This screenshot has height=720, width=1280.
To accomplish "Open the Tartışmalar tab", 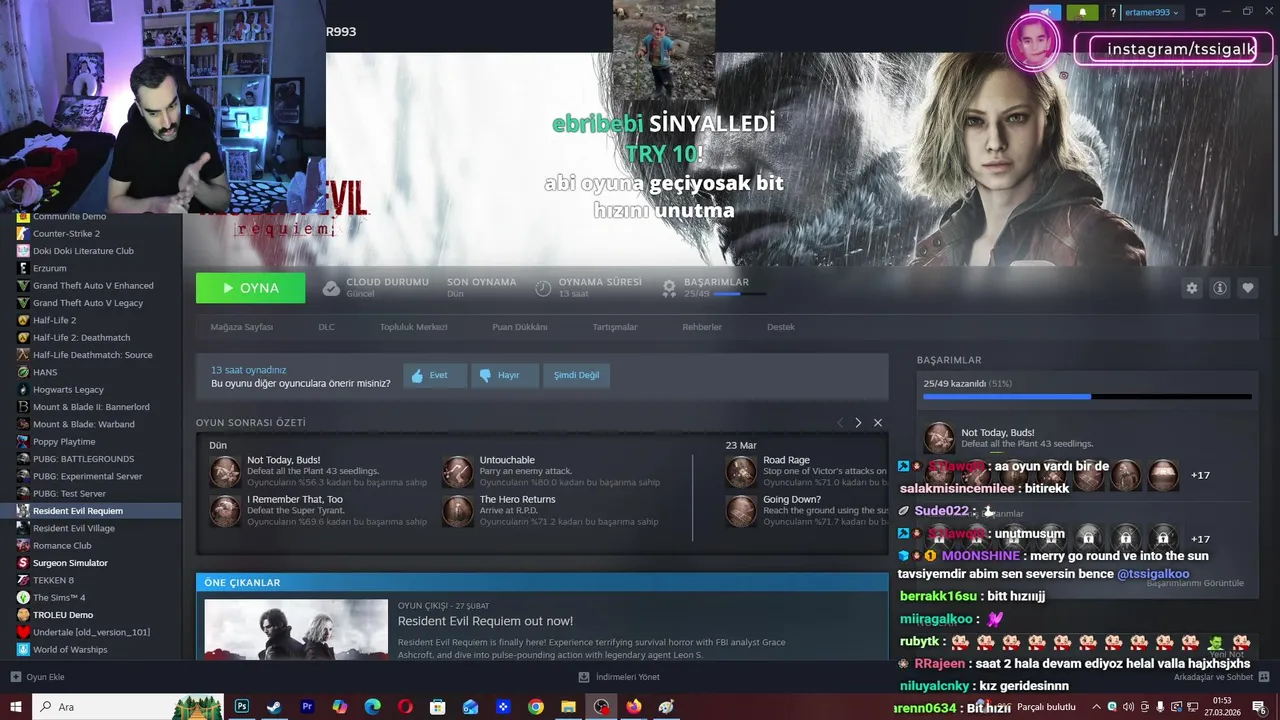I will (615, 327).
